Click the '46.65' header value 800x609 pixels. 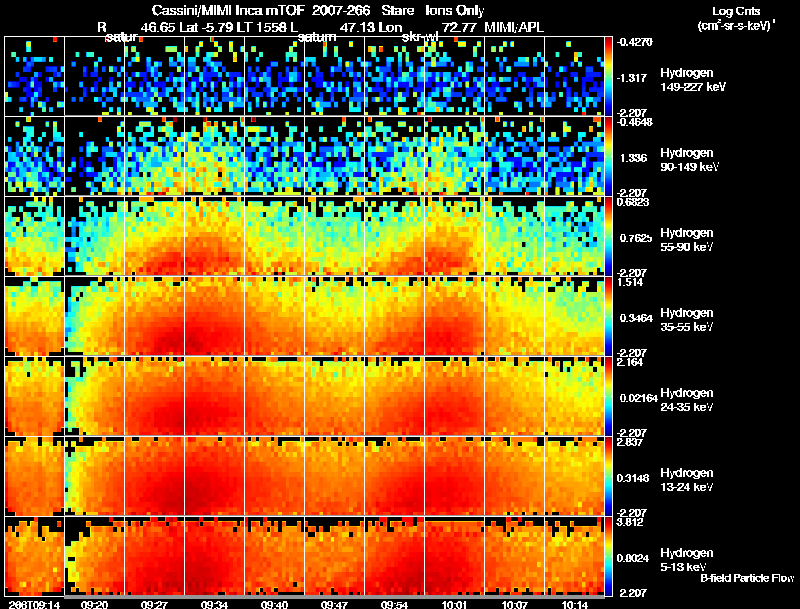(158, 27)
